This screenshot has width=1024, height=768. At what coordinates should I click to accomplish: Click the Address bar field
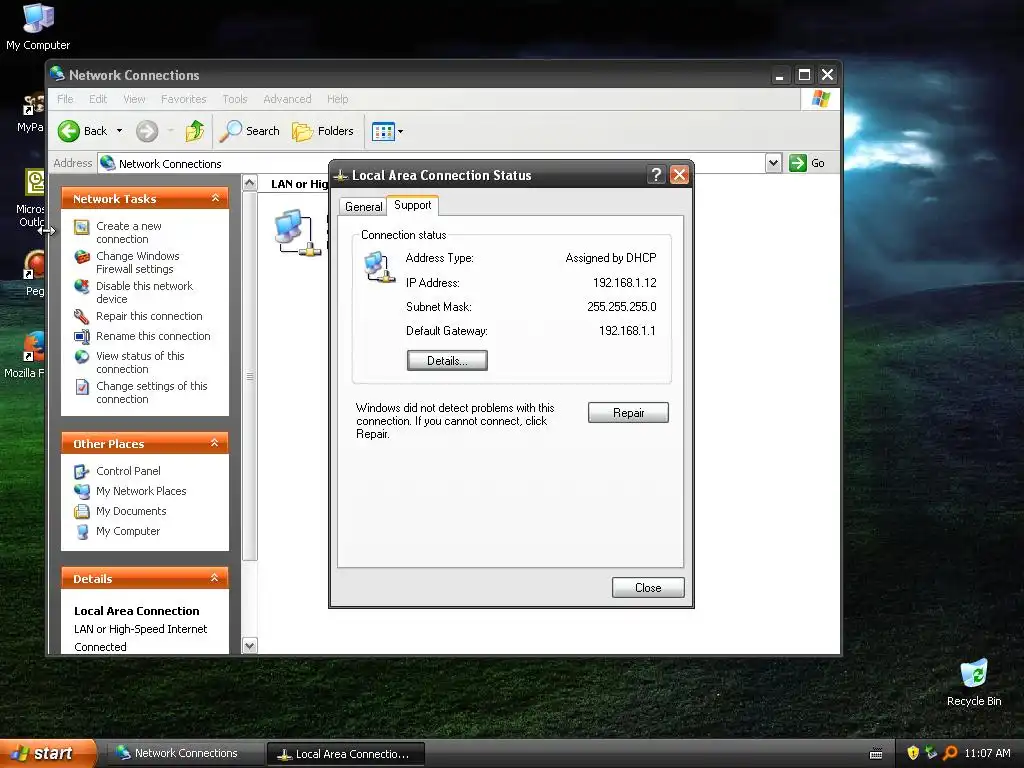point(431,163)
